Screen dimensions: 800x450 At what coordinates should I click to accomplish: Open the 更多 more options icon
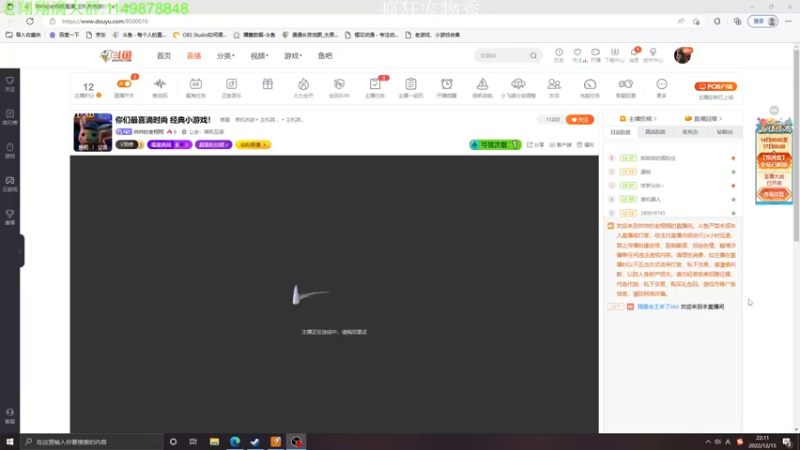pos(661,84)
